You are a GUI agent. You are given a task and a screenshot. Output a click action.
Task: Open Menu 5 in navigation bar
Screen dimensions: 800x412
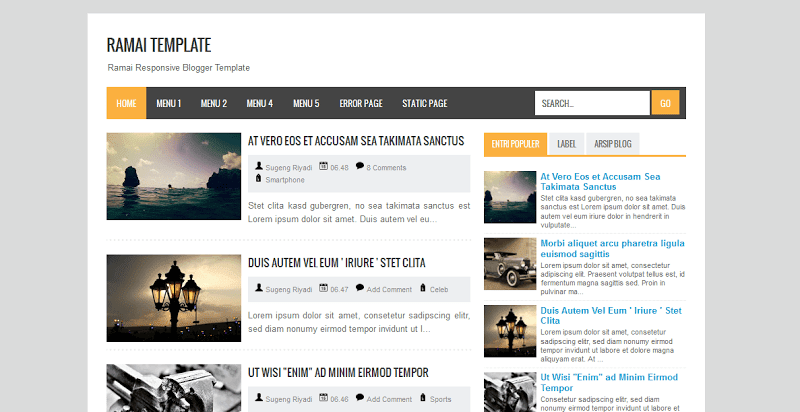coord(306,103)
